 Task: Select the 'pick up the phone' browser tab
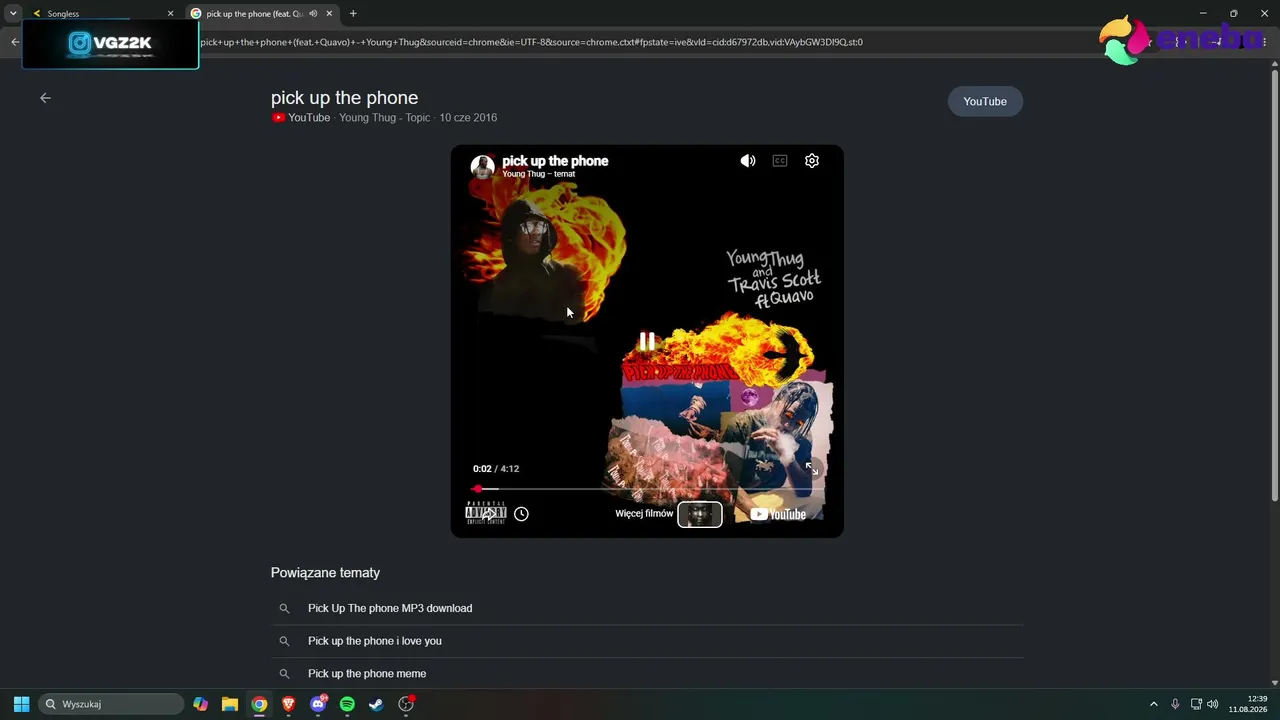point(262,14)
